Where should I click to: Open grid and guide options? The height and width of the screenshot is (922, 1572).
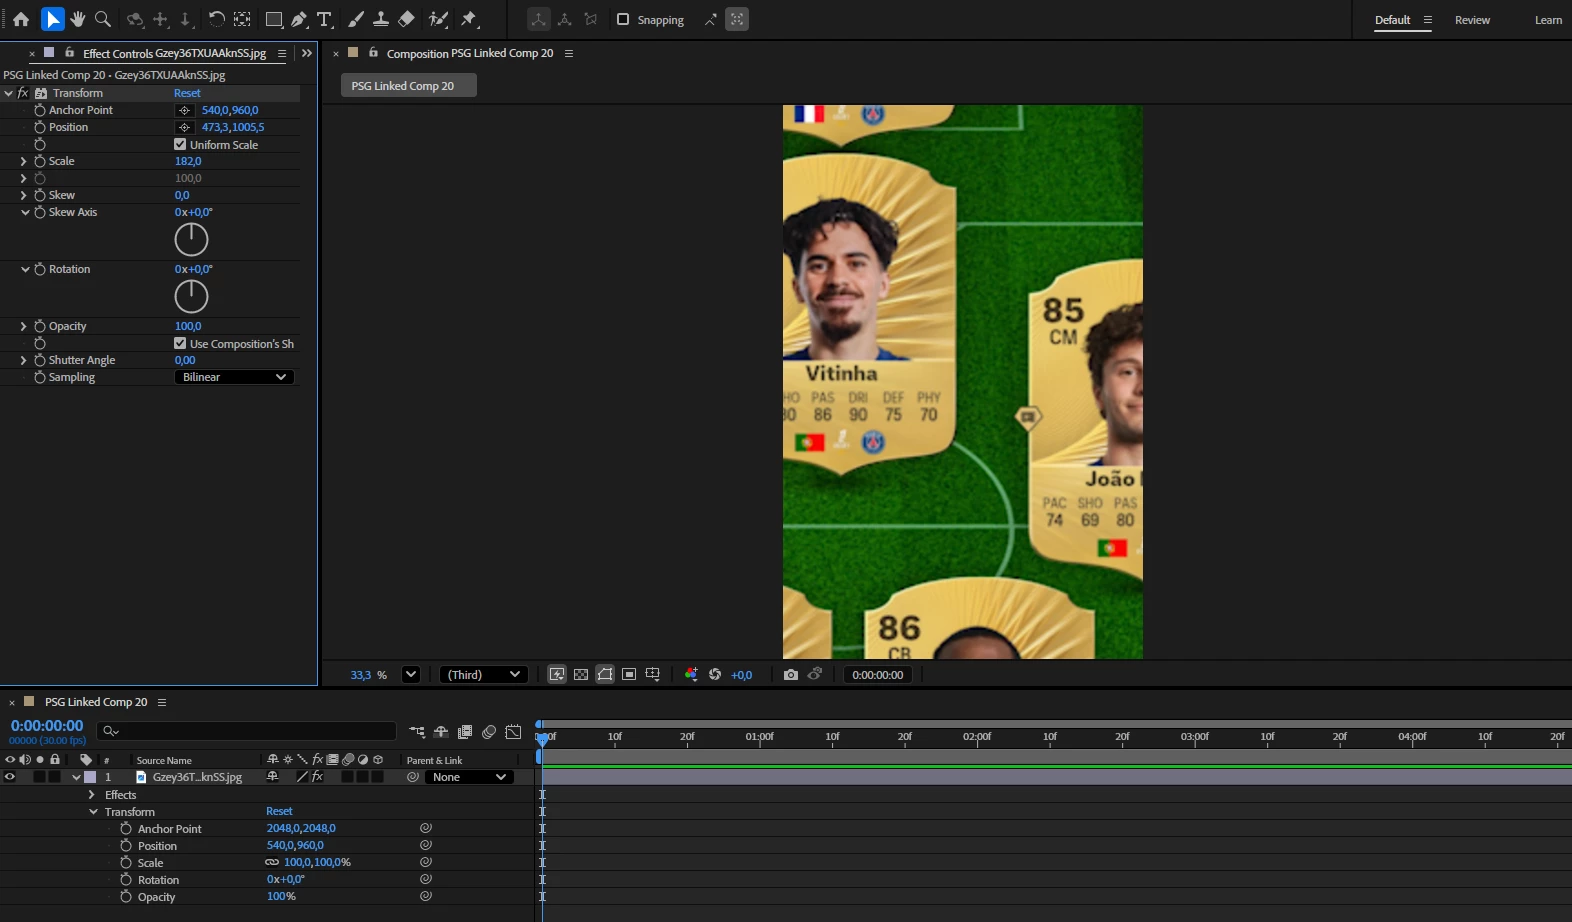click(653, 675)
